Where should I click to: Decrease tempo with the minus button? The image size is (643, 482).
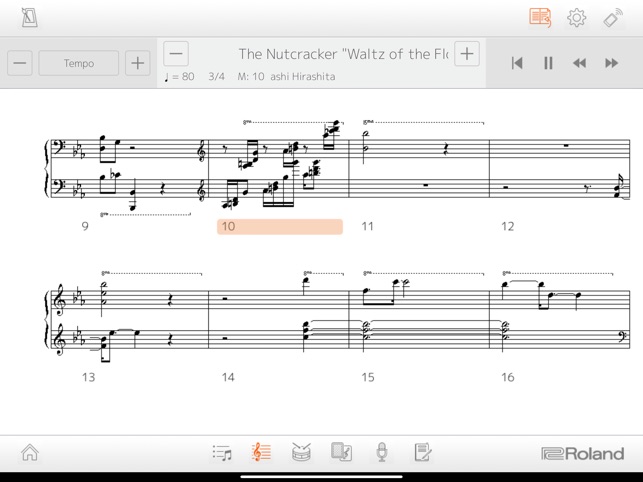tap(20, 63)
